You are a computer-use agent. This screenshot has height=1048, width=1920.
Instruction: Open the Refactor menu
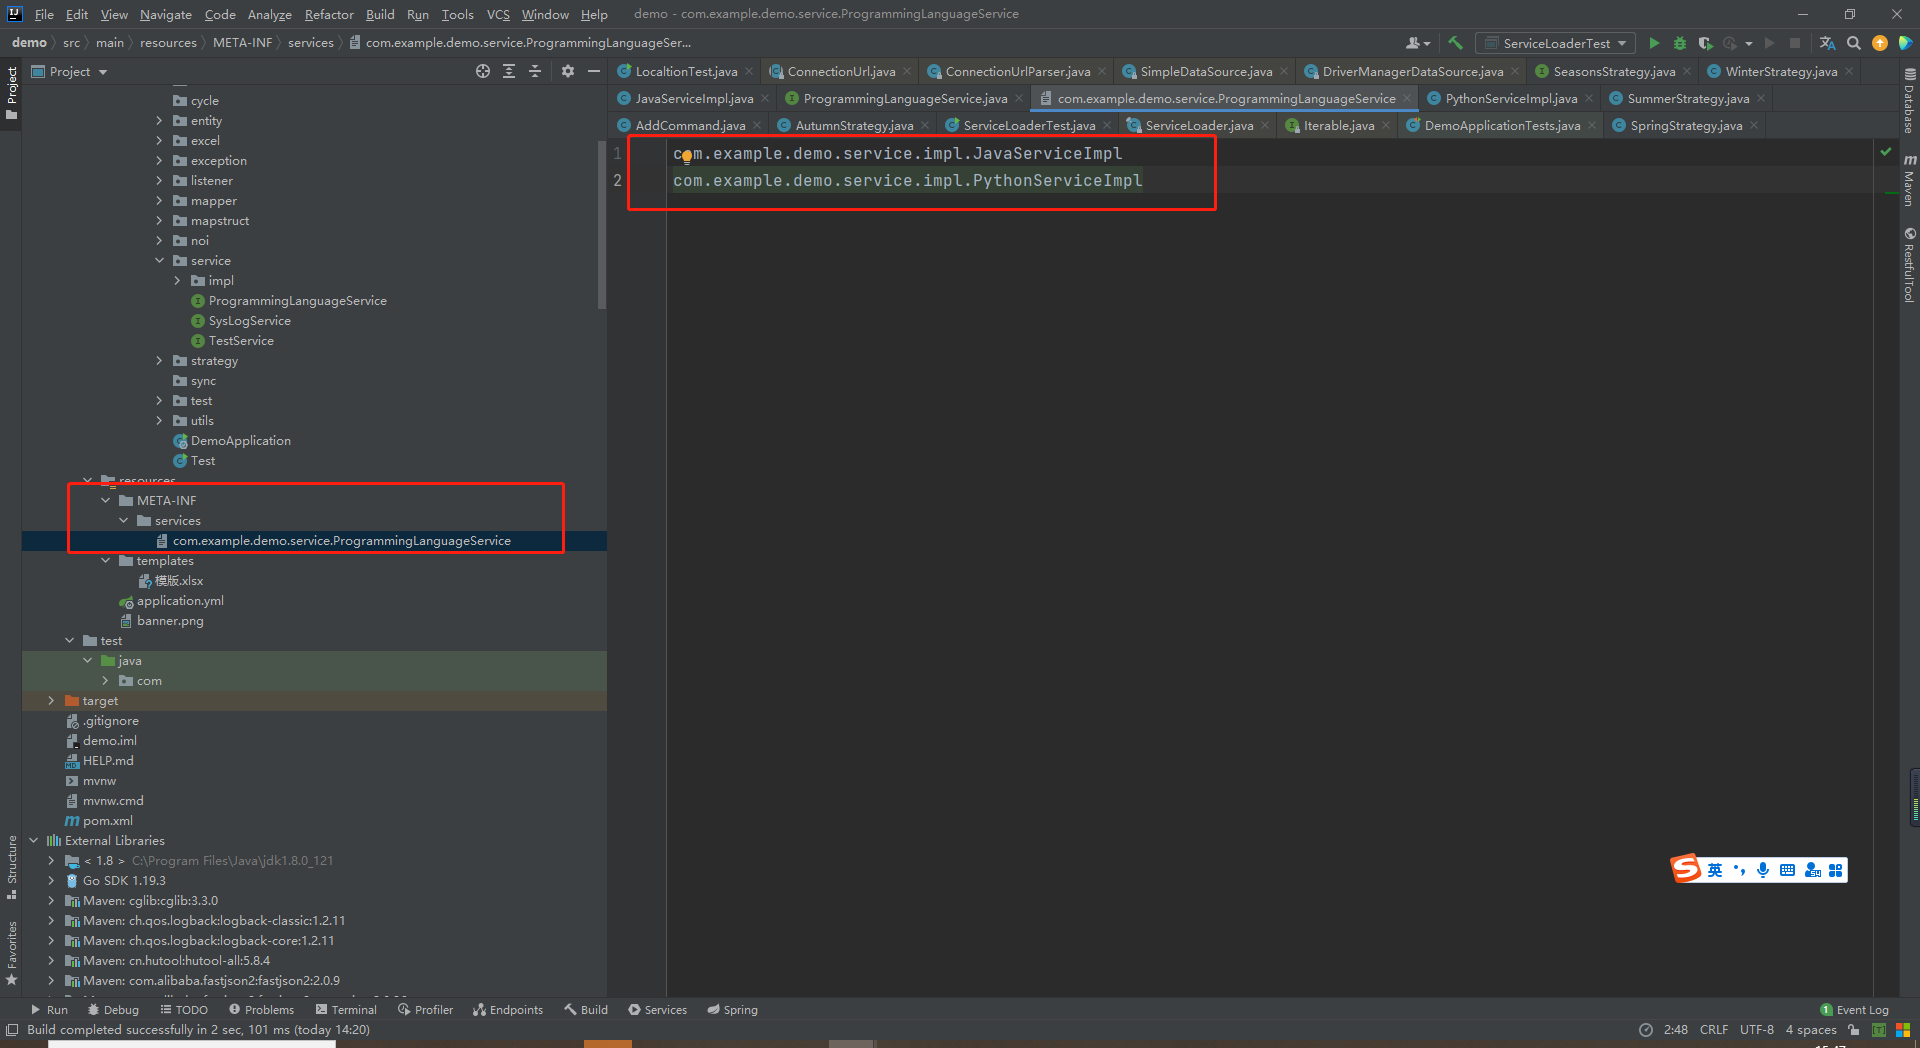(x=328, y=14)
